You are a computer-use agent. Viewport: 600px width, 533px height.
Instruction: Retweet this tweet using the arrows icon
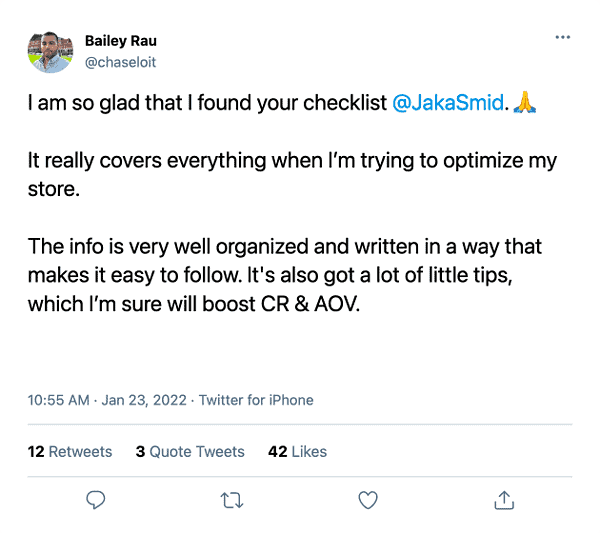click(x=232, y=498)
